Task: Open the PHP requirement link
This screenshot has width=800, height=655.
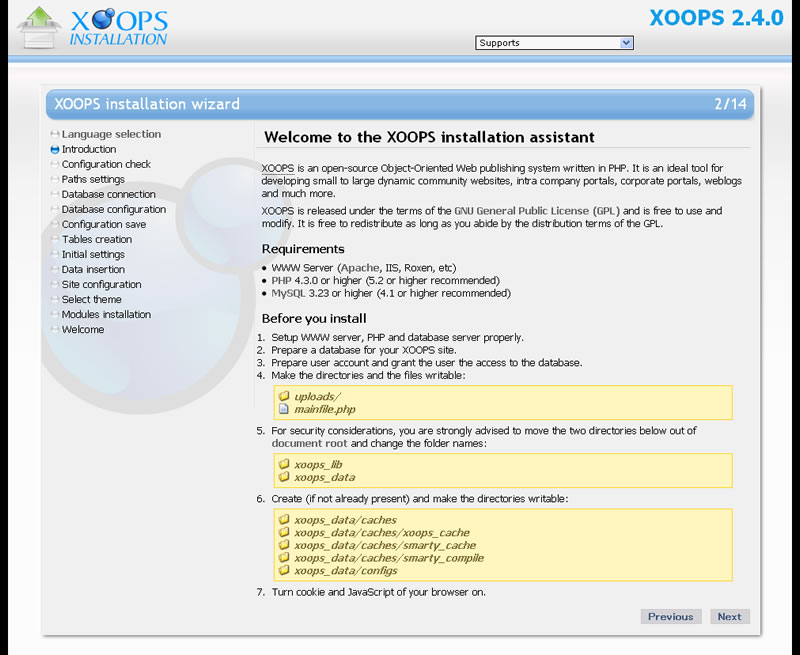Action: (281, 281)
